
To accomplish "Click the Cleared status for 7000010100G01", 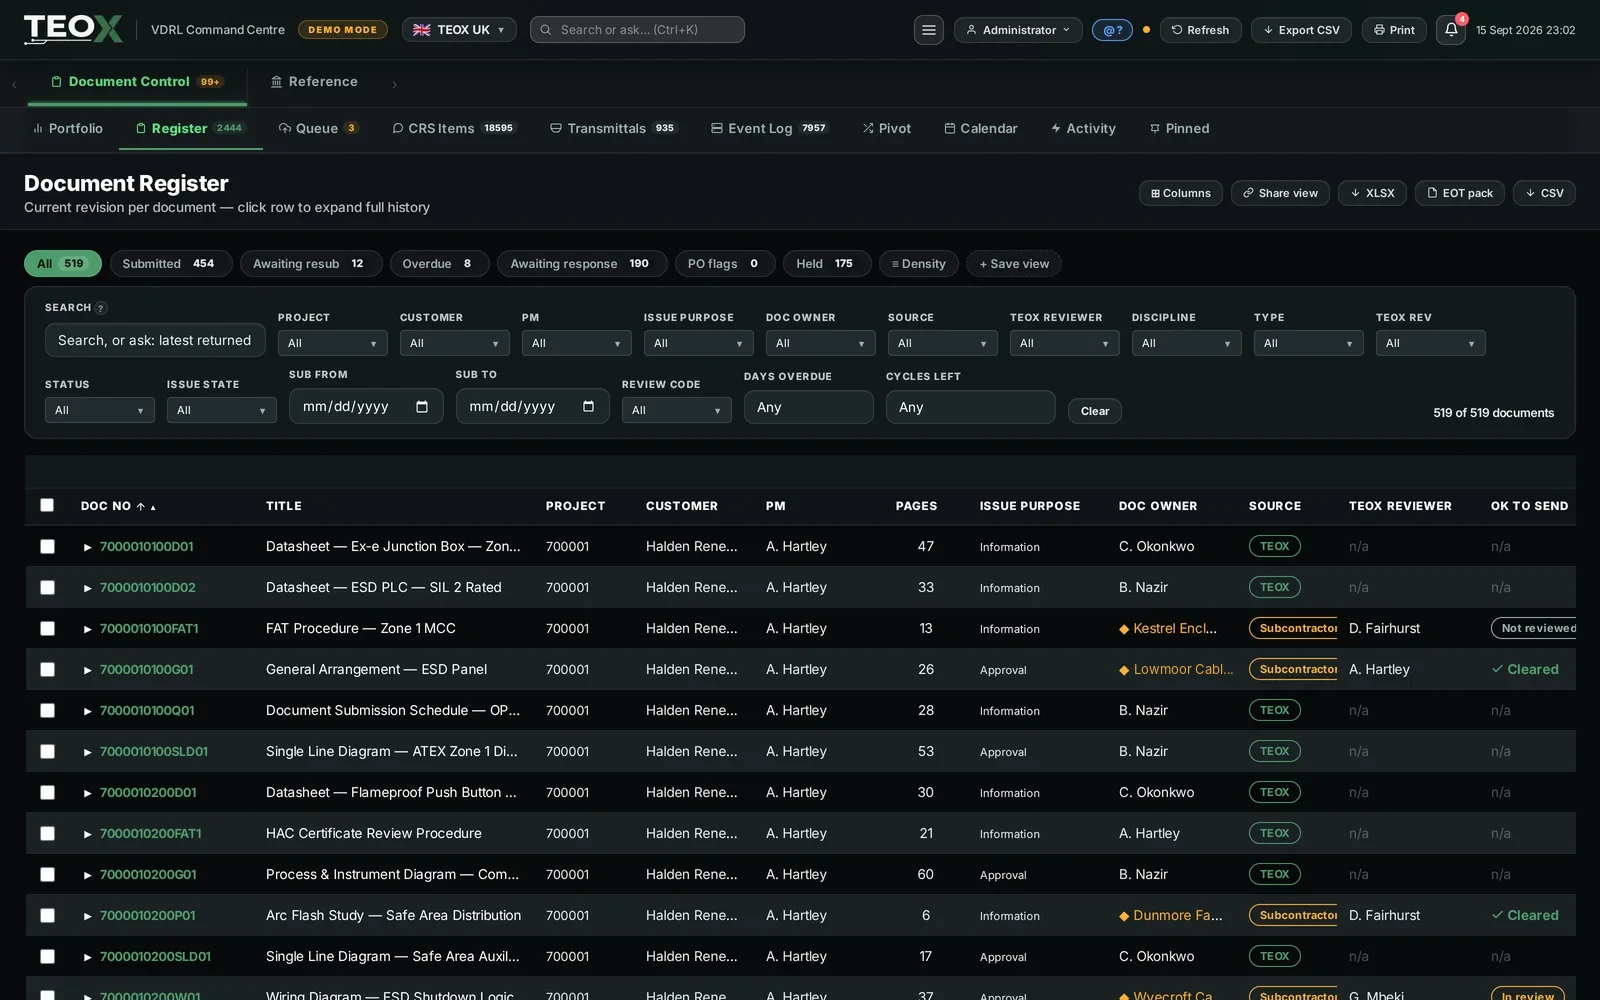I will [1525, 669].
